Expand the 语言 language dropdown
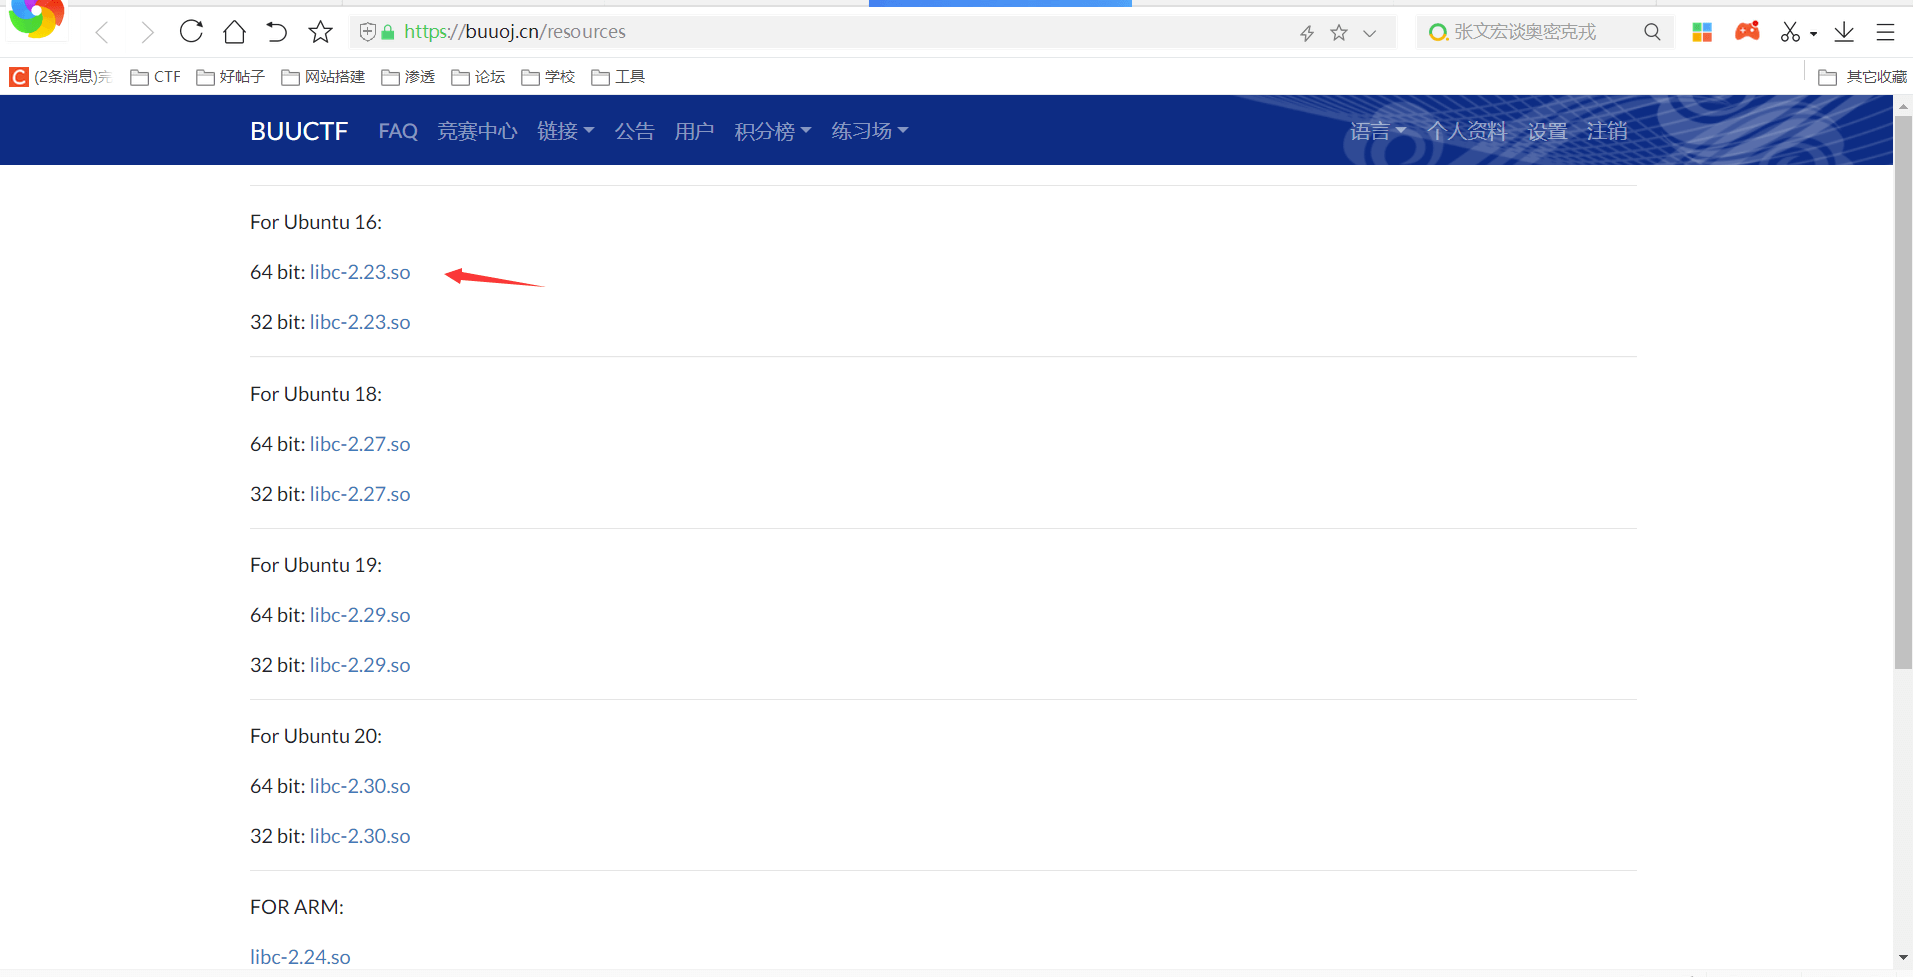Image resolution: width=1913 pixels, height=977 pixels. point(1377,131)
